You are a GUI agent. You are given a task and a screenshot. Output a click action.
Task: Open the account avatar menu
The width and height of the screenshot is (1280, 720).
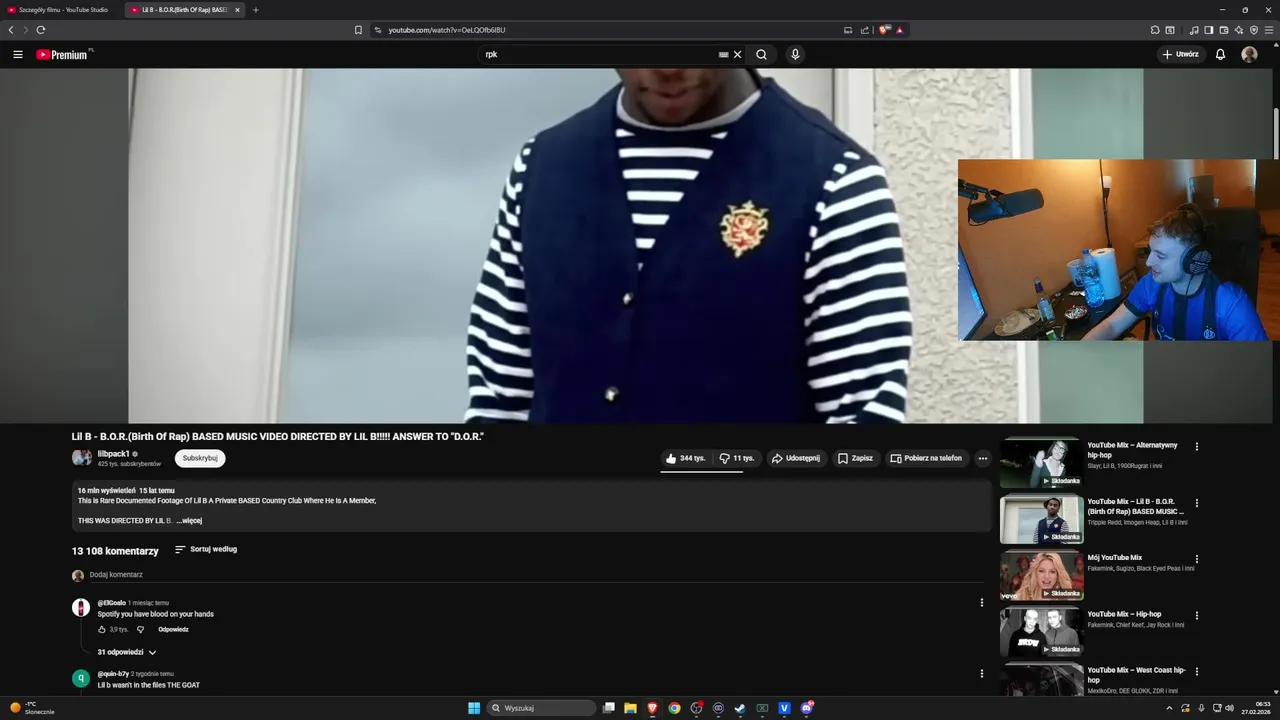[x=1249, y=55]
